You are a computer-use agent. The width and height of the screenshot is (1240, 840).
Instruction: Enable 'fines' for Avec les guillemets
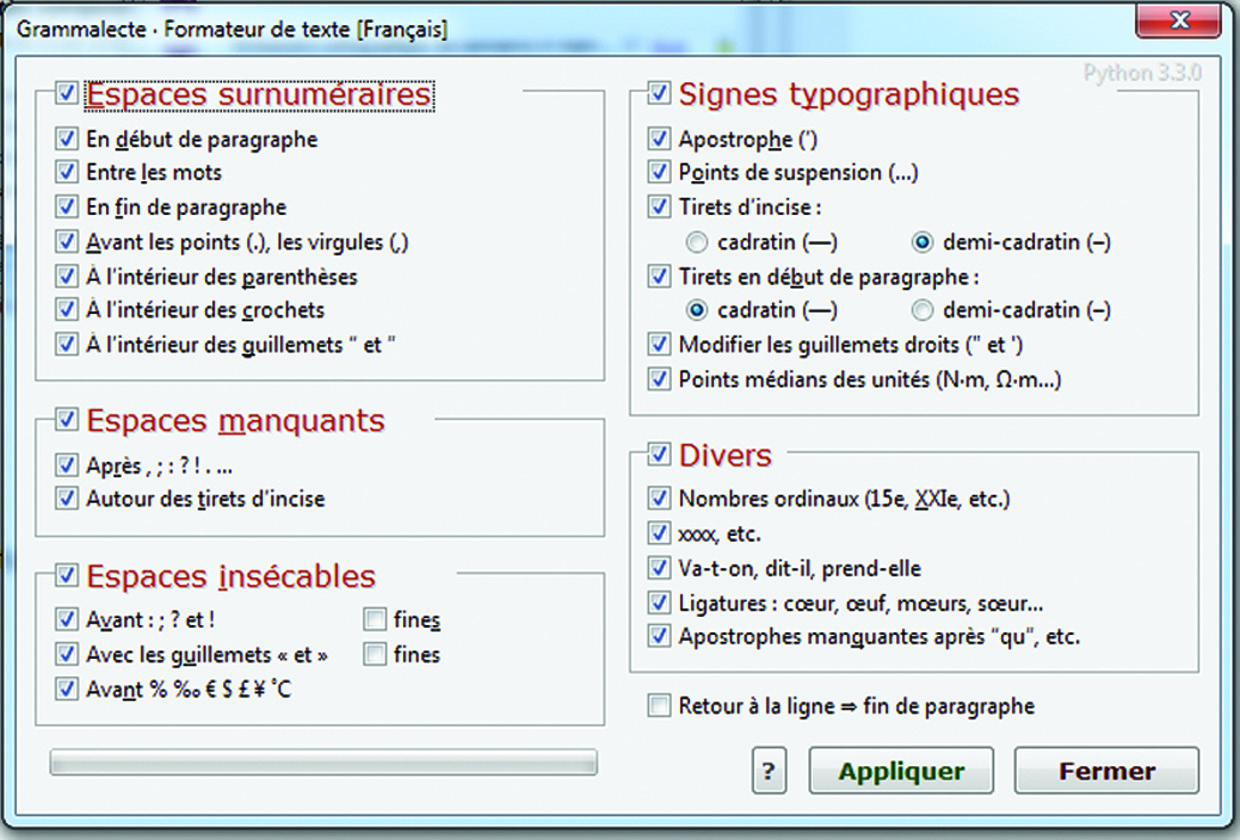[x=375, y=655]
